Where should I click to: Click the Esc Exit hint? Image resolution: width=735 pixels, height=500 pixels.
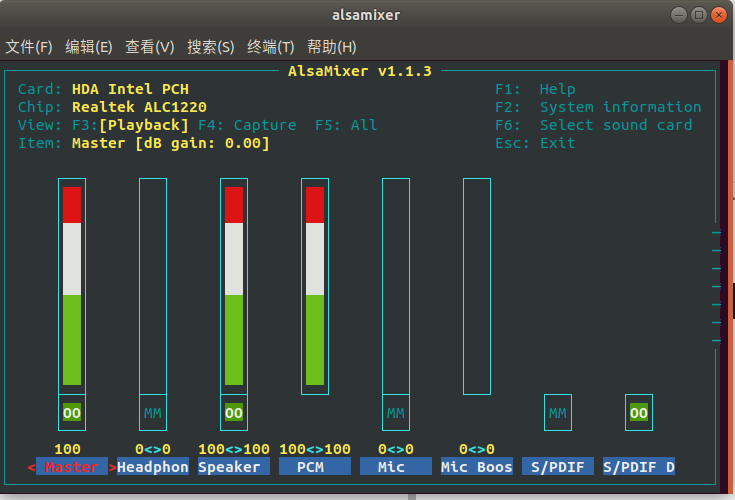pyautogui.click(x=535, y=143)
